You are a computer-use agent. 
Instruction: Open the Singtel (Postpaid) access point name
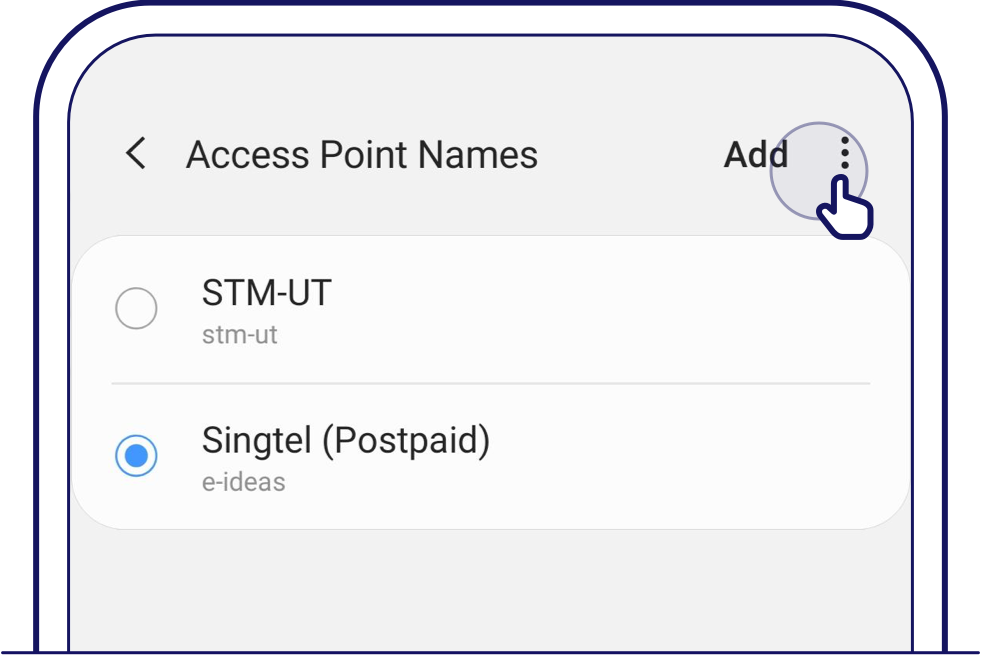pyautogui.click(x=345, y=441)
